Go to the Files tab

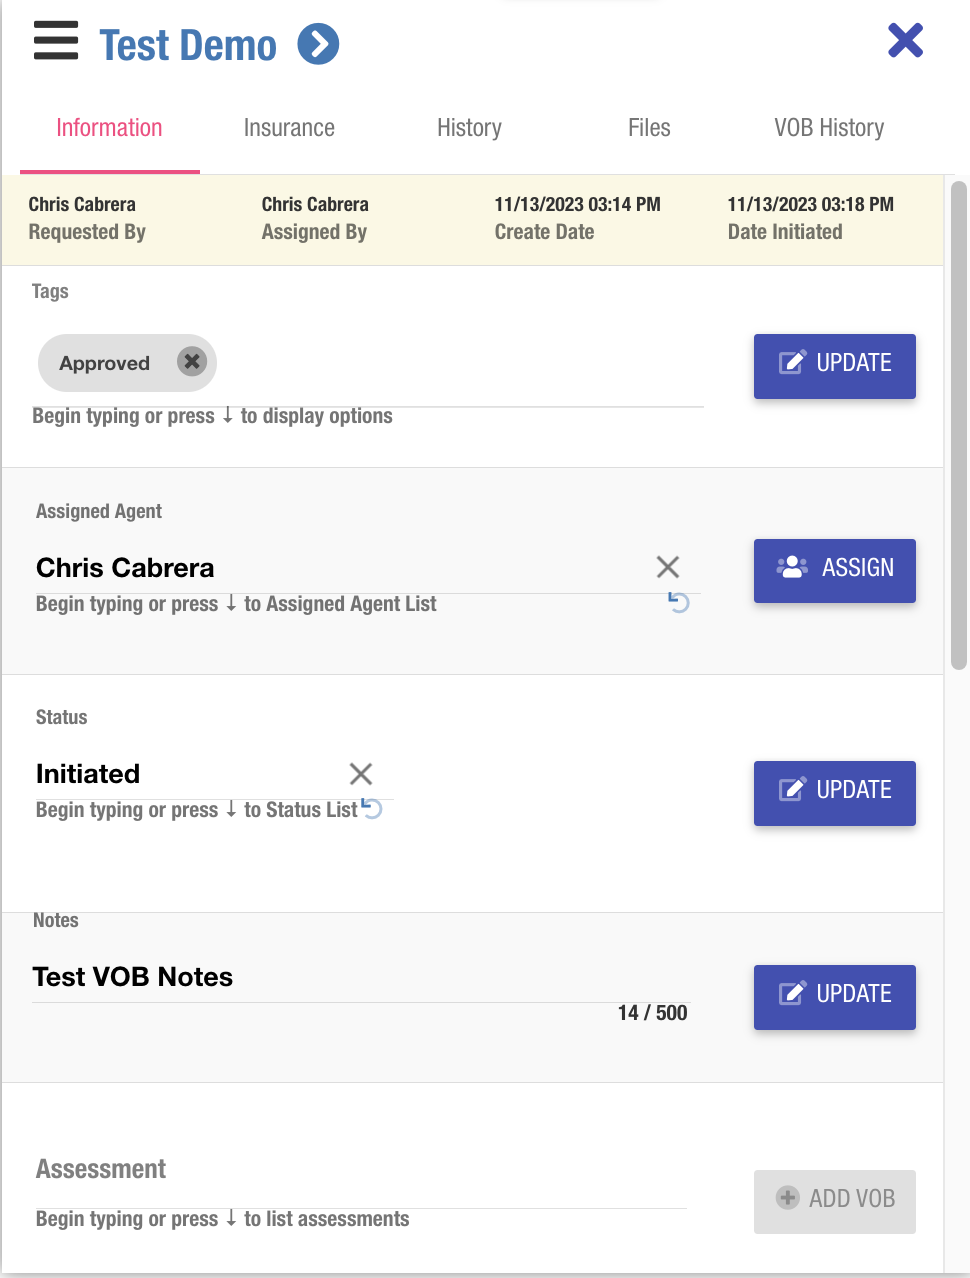649,128
